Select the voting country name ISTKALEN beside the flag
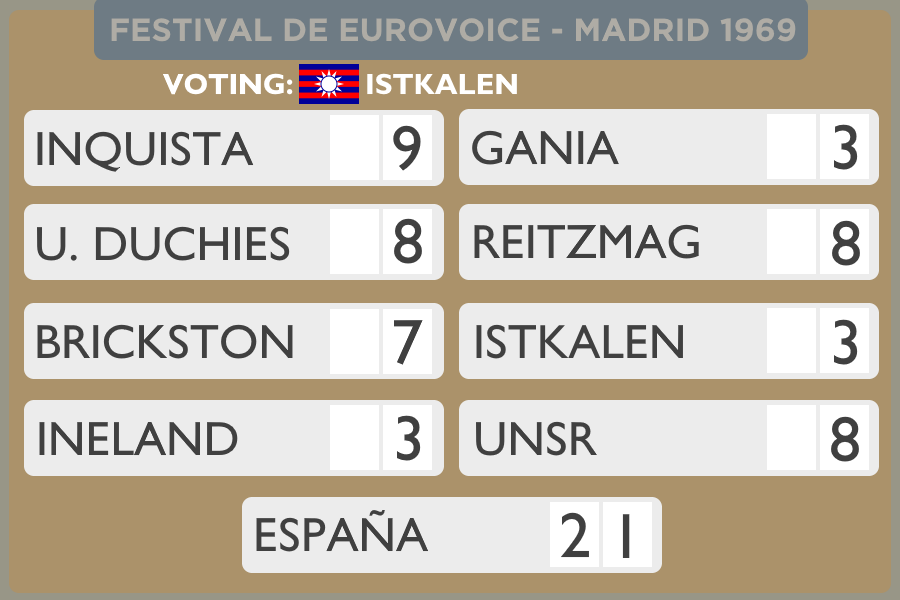The height and width of the screenshot is (600, 900). tap(442, 85)
